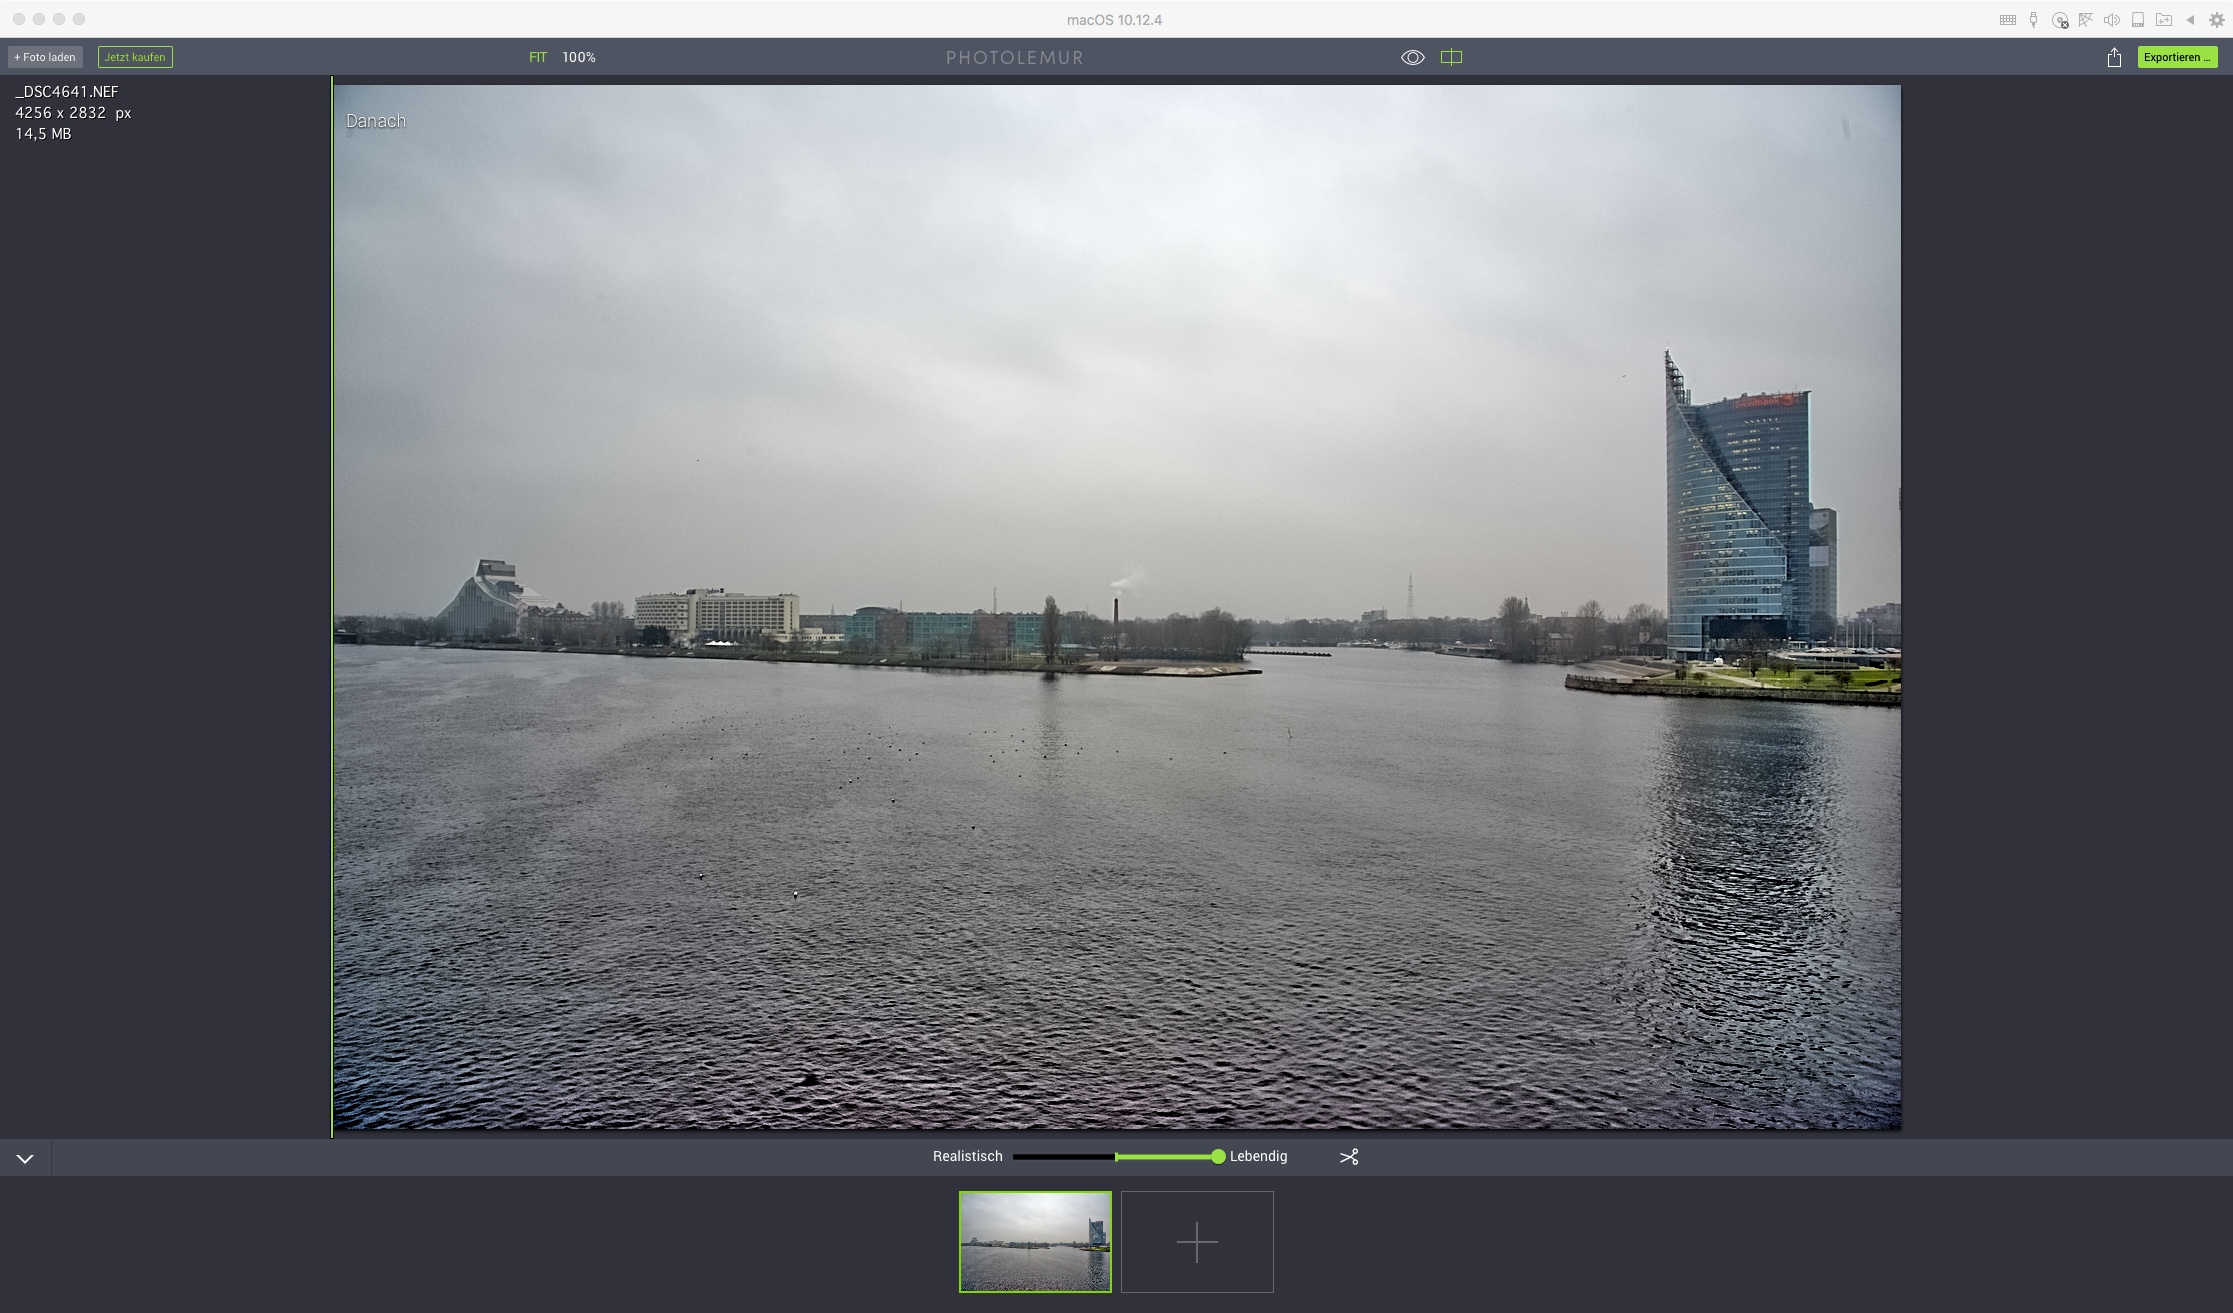Click the CD/DVD disc icon
Image resolution: width=2233 pixels, height=1313 pixels.
pyautogui.click(x=2060, y=20)
